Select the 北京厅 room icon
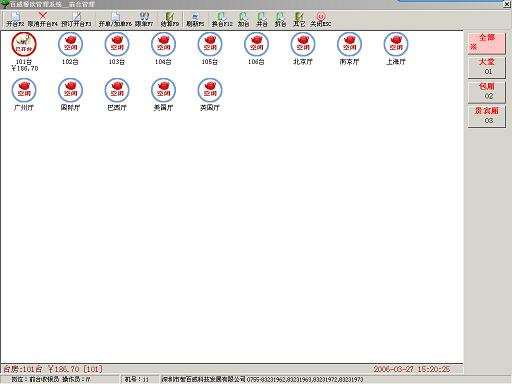 tap(303, 44)
